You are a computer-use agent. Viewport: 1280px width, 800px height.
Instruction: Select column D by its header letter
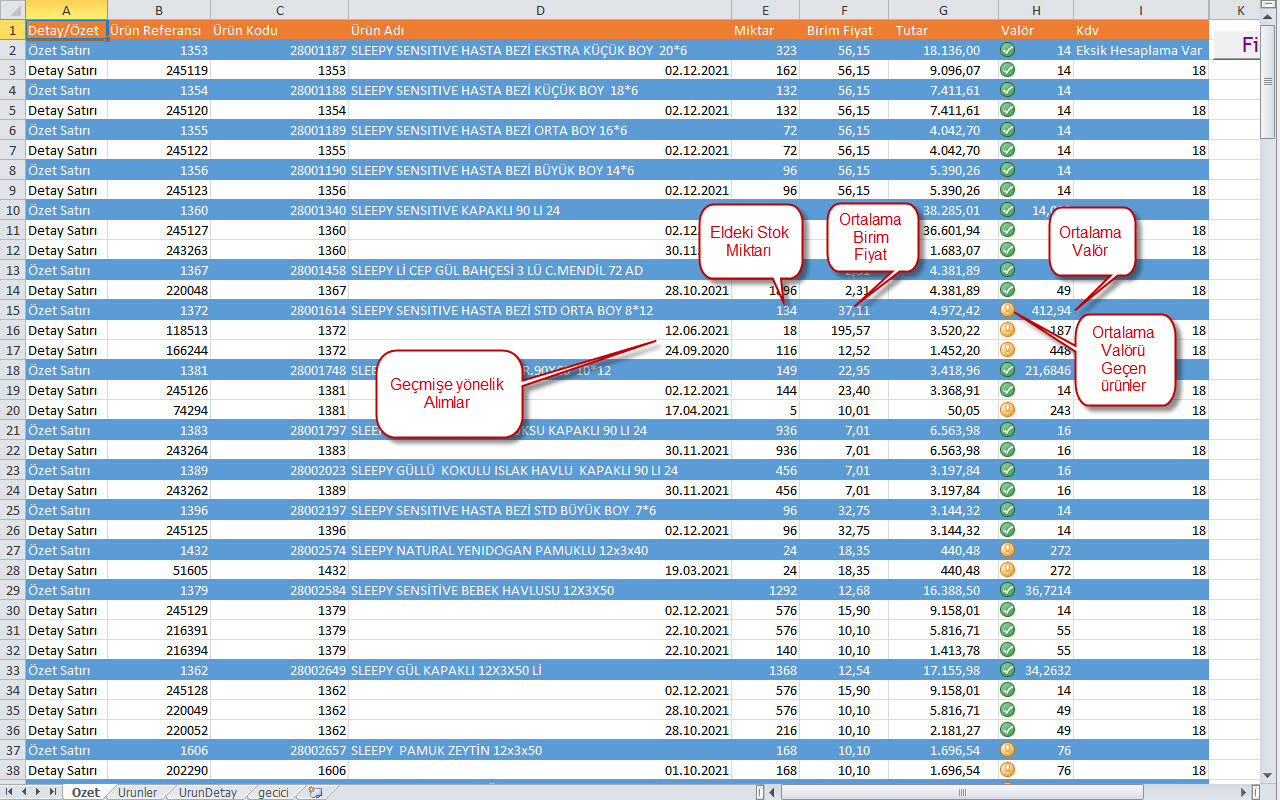(540, 10)
